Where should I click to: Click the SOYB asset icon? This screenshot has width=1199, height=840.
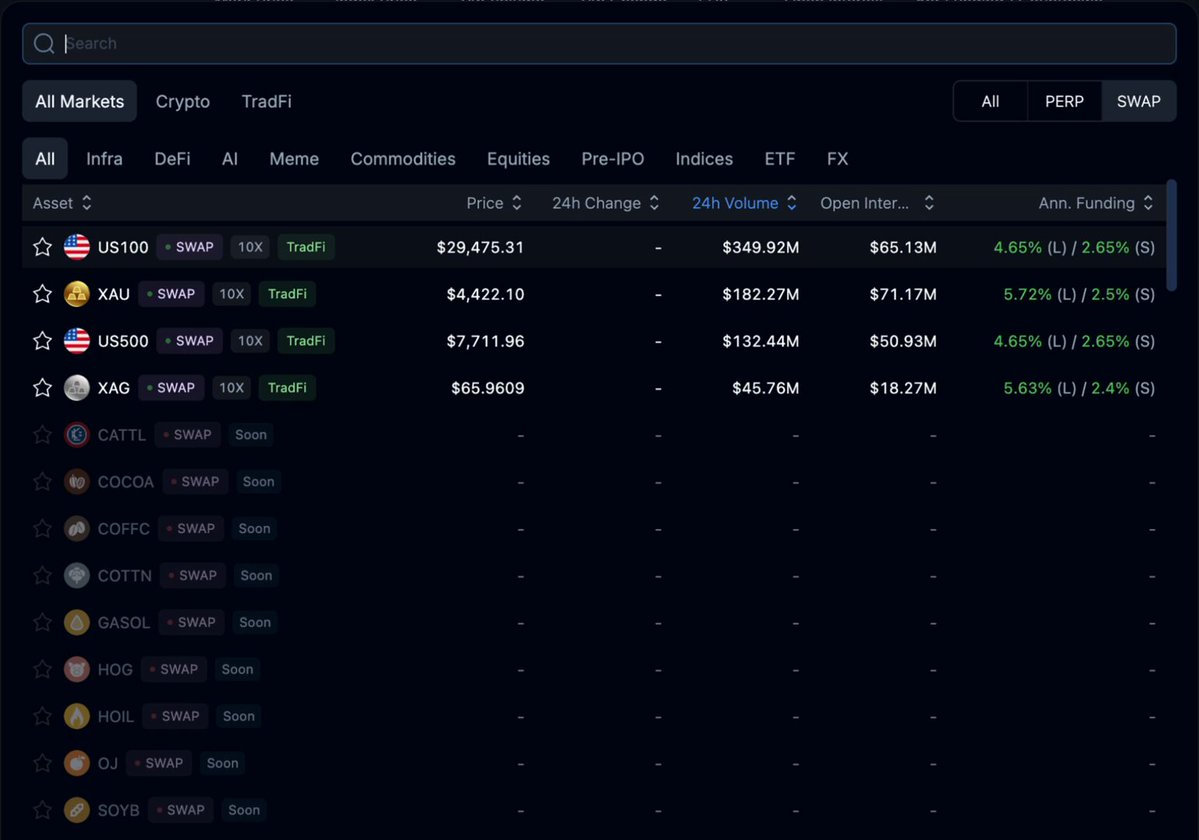coord(76,810)
